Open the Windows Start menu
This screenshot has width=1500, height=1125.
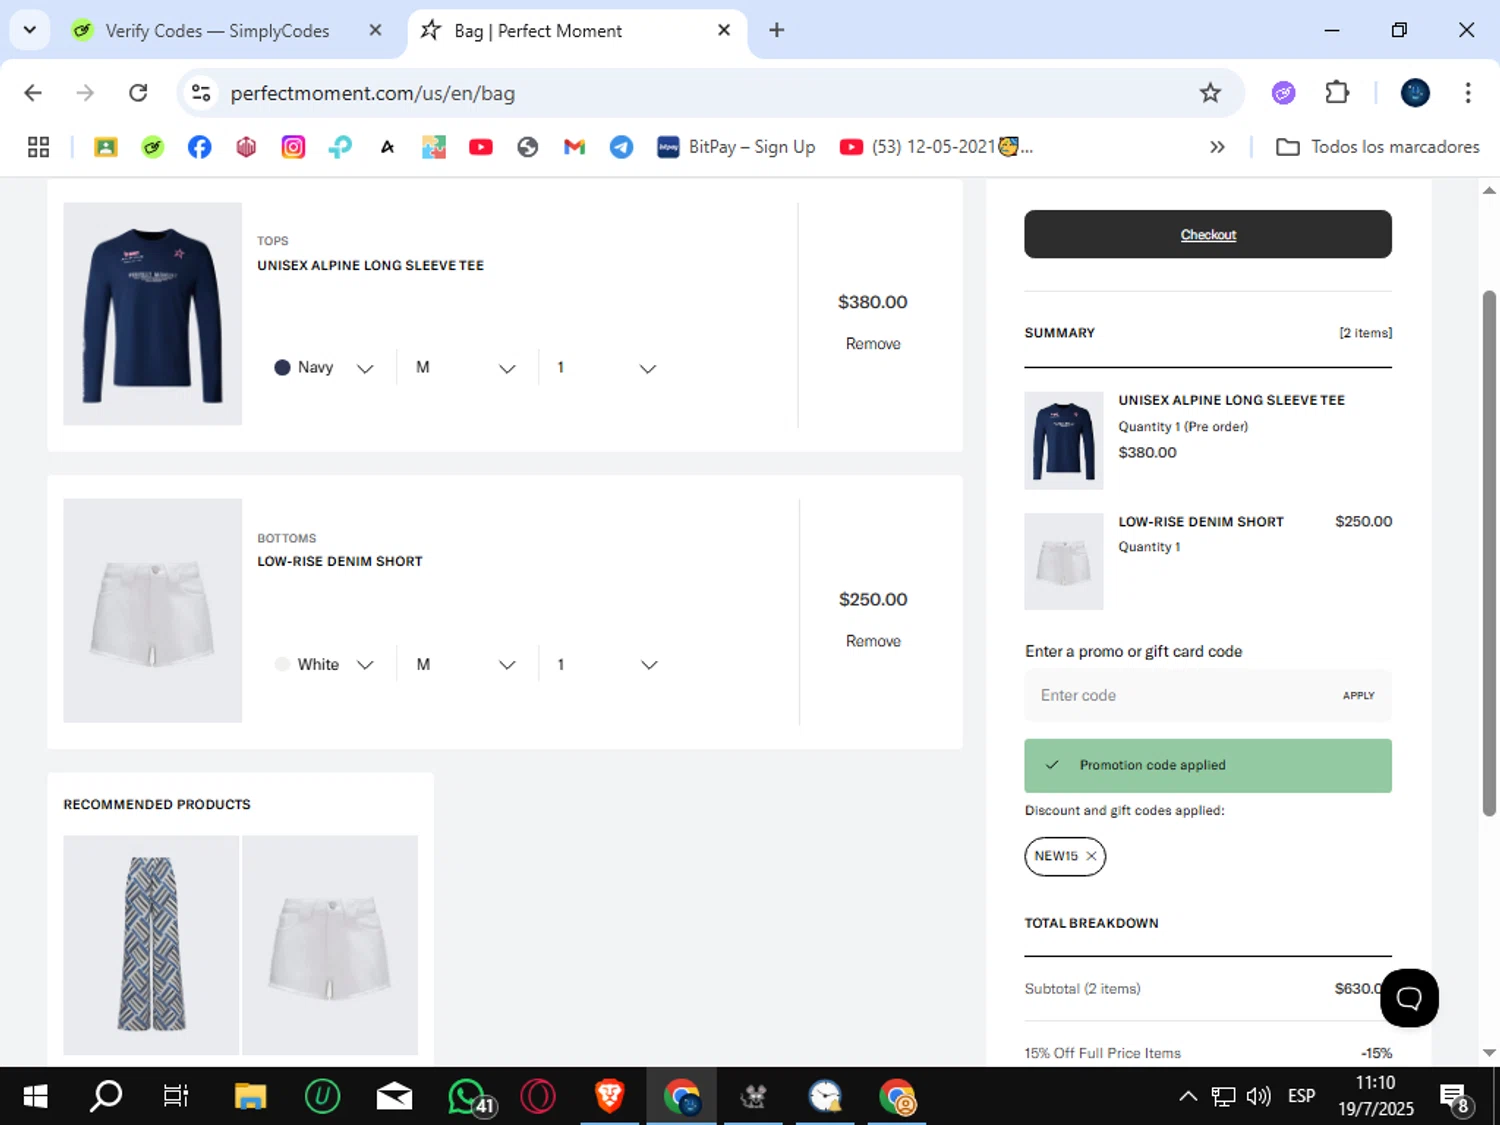coord(35,1096)
